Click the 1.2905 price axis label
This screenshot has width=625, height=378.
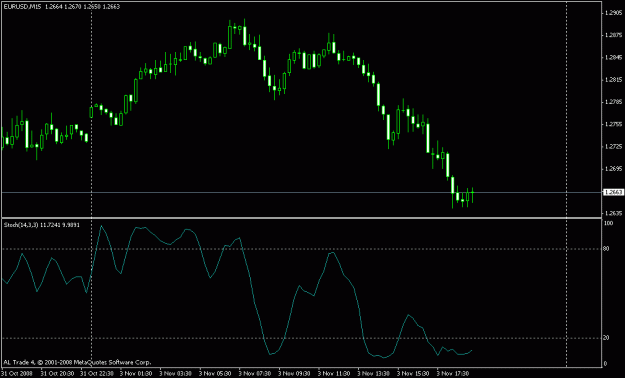(613, 13)
